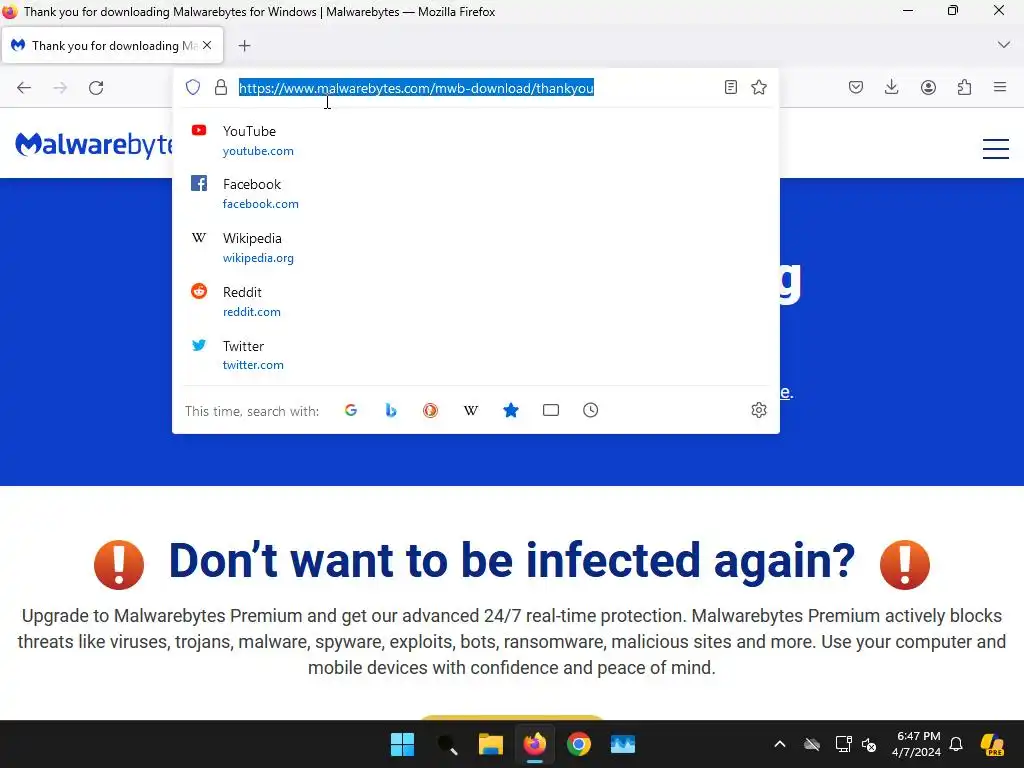Search bookmarks using the star icon
Screen dimensions: 1024x768
[511, 410]
